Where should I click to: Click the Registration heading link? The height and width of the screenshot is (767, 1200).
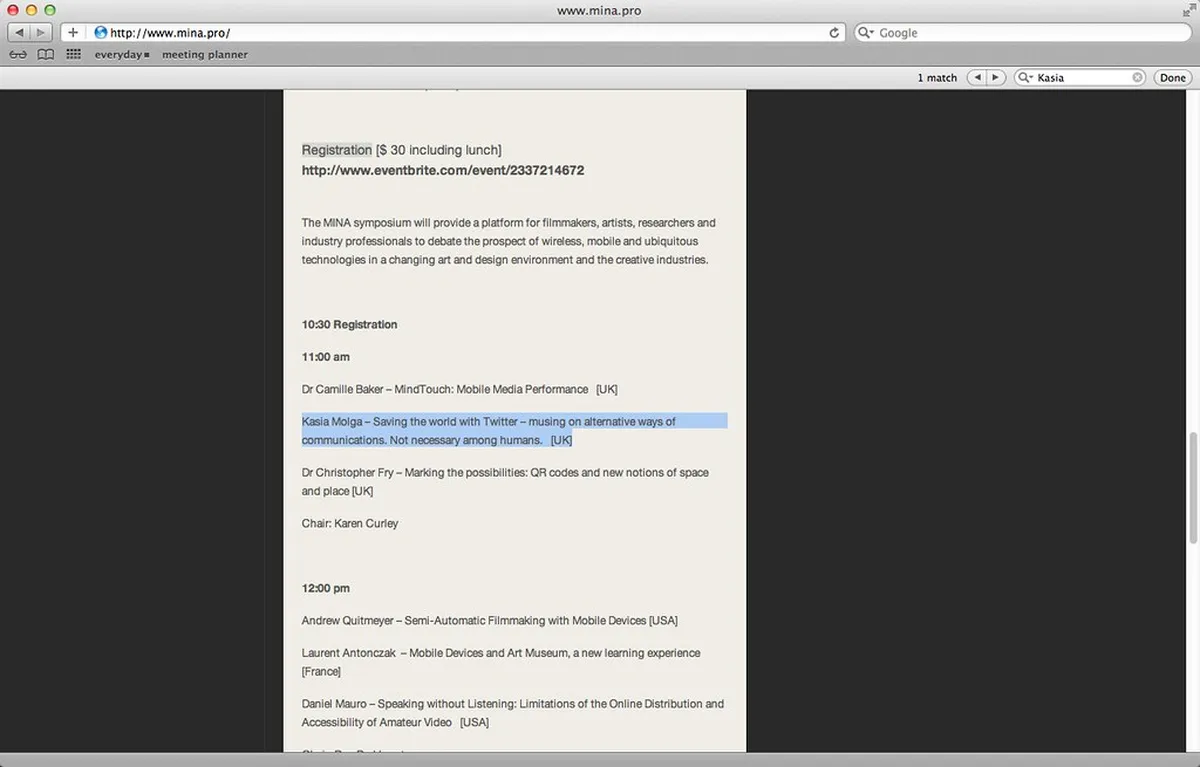click(337, 150)
